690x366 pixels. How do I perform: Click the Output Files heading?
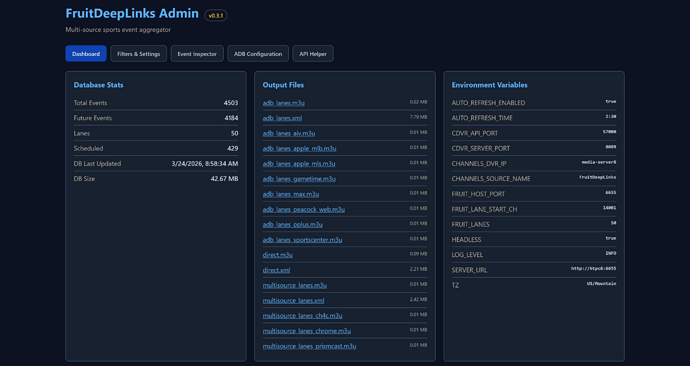[x=283, y=85]
